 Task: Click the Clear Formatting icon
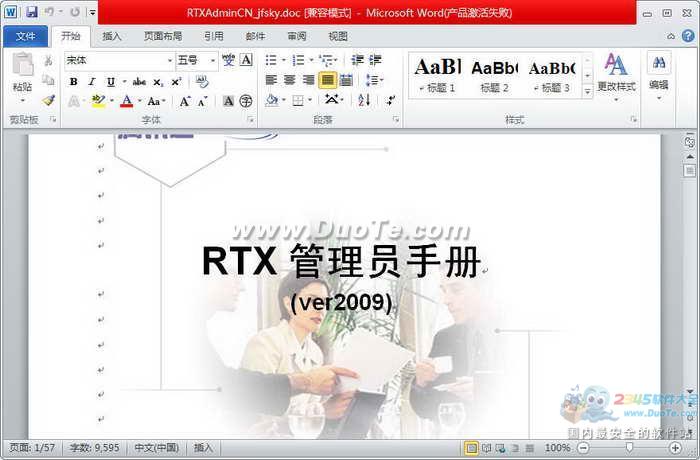pyautogui.click(x=202, y=82)
